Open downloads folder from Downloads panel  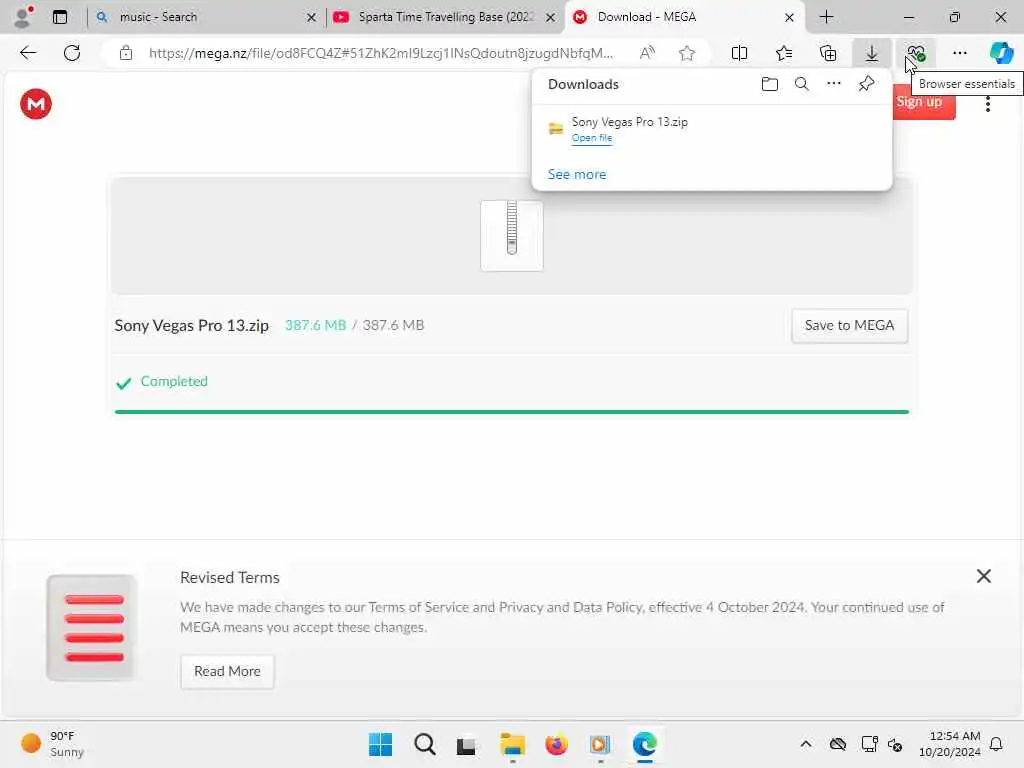tap(769, 84)
